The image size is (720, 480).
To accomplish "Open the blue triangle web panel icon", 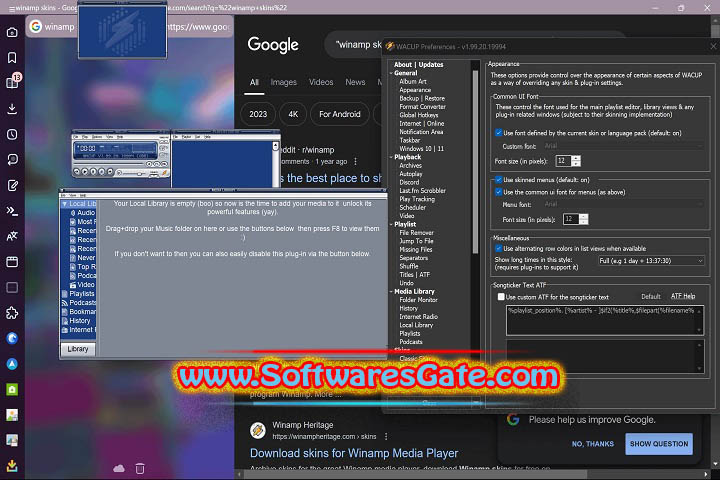I will point(12,364).
